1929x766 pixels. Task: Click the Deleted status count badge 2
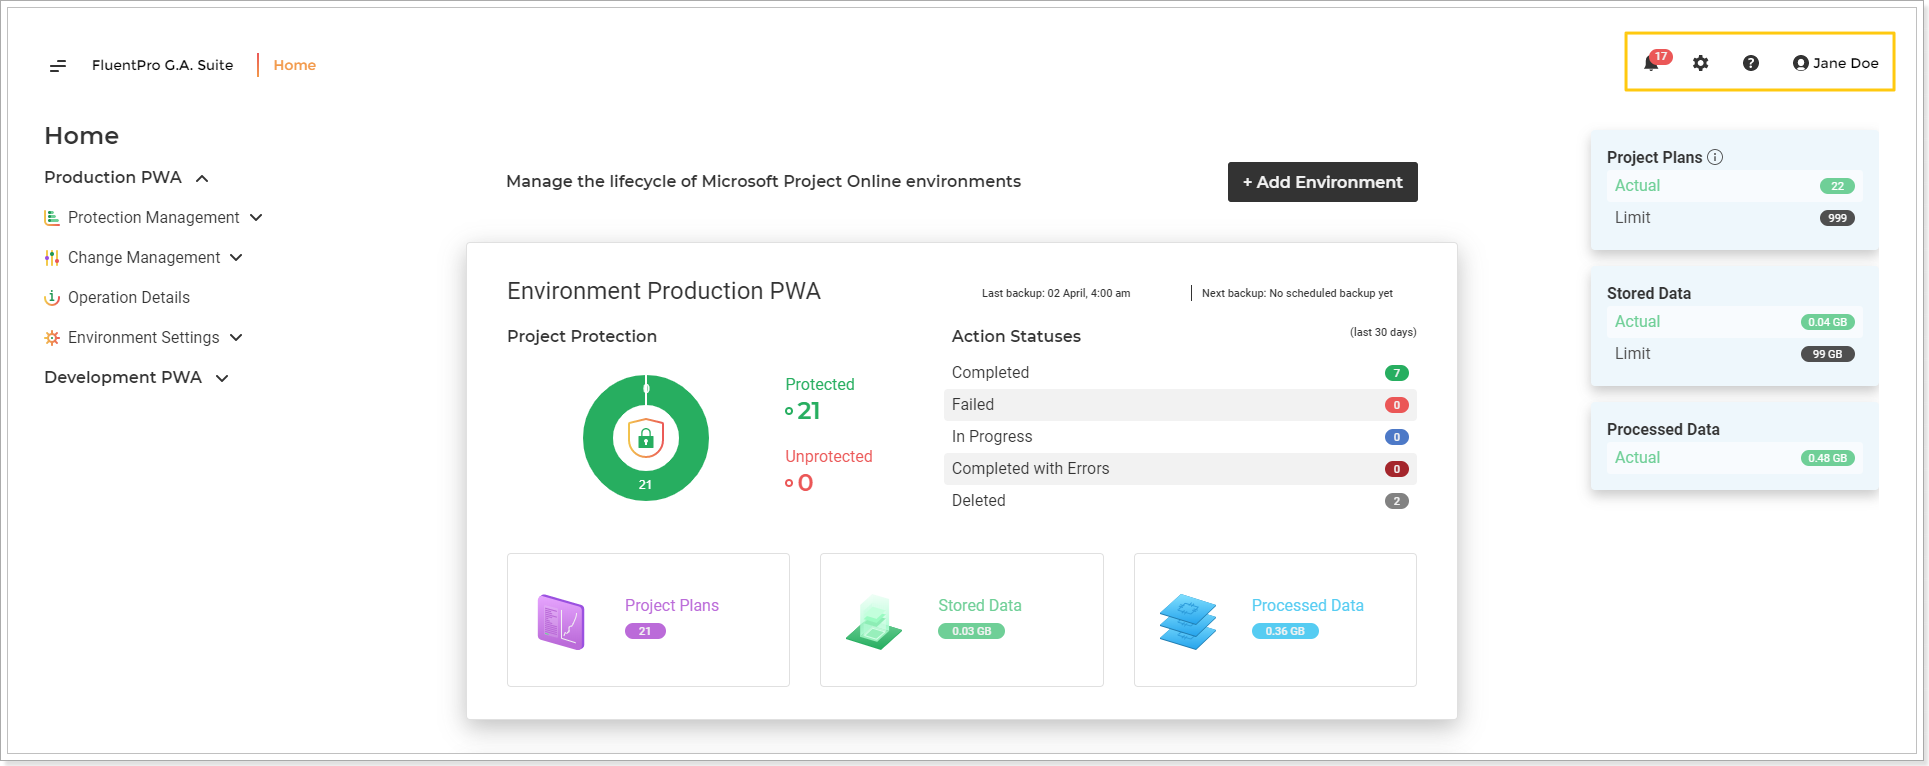point(1396,501)
